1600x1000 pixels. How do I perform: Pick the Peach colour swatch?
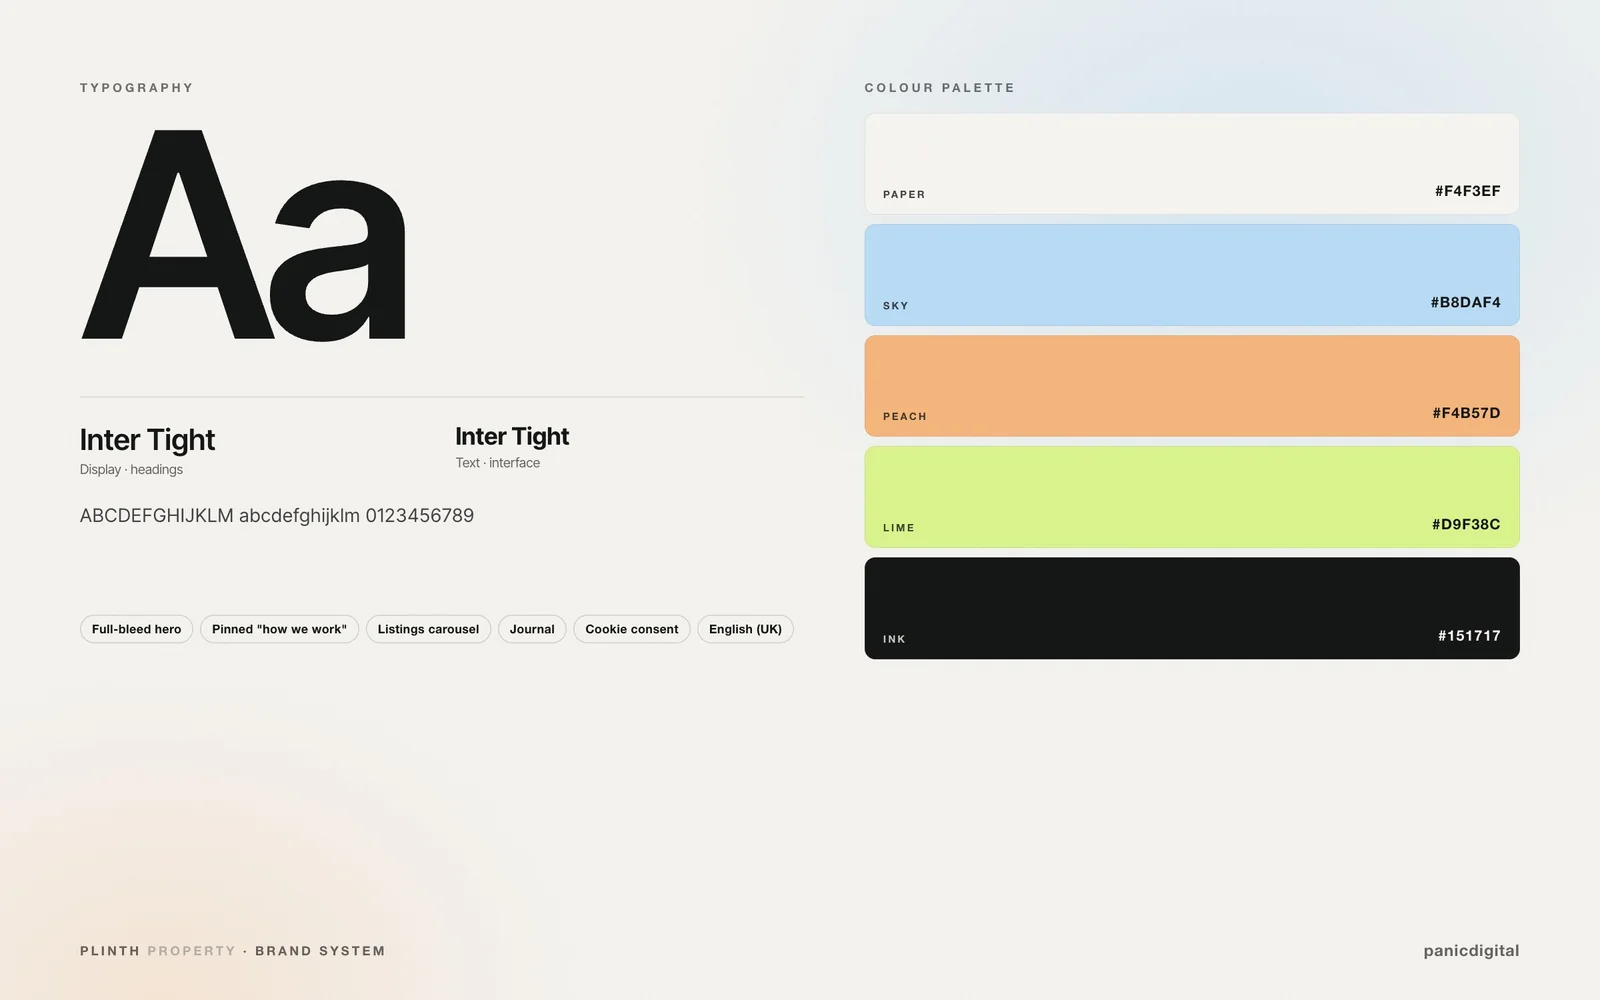pyautogui.click(x=1192, y=386)
